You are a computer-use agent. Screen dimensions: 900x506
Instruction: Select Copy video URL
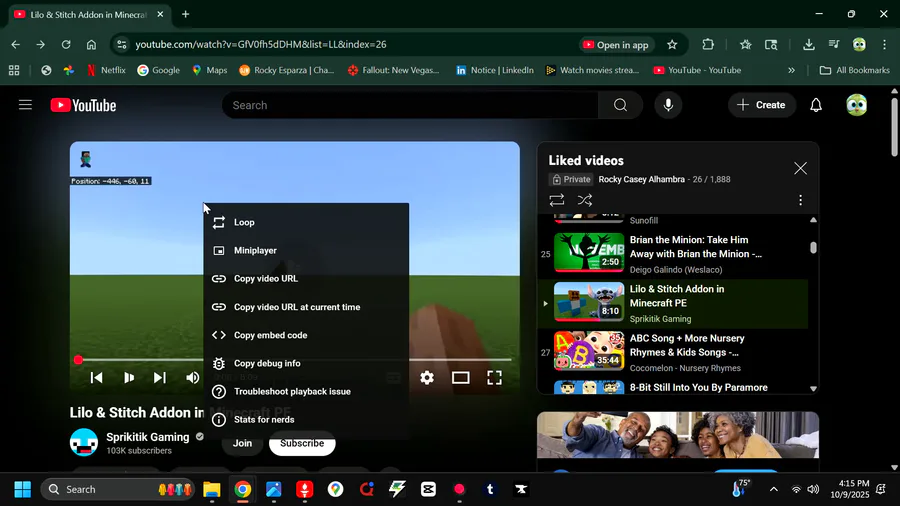click(306, 278)
